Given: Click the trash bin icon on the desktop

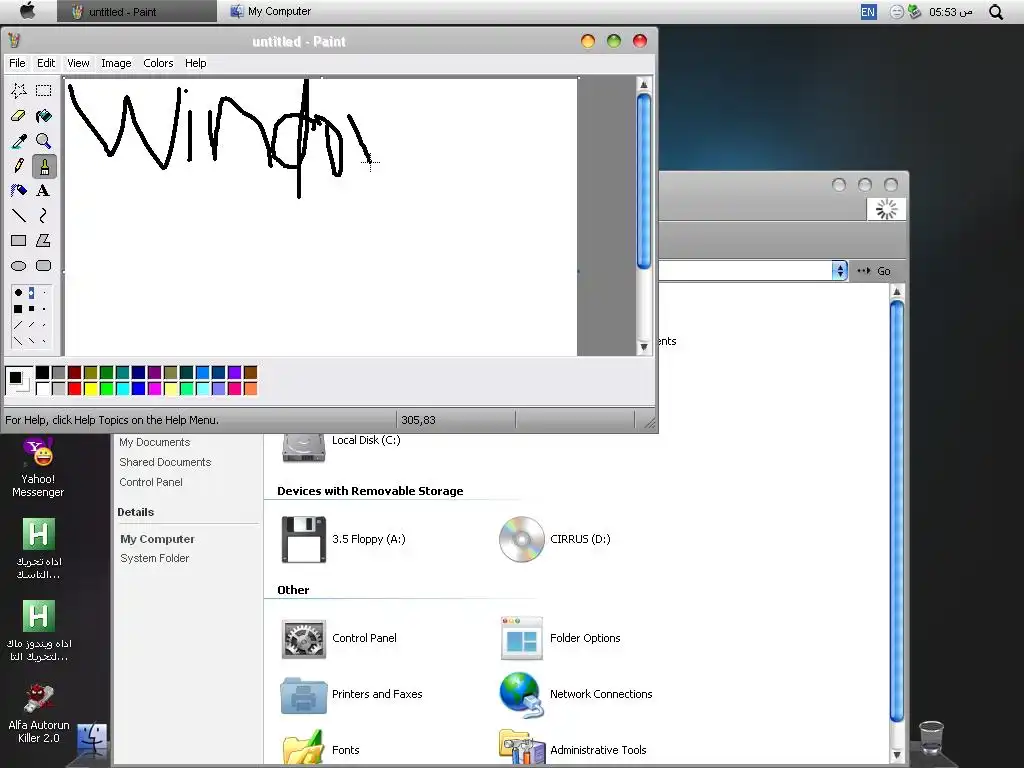Looking at the screenshot, I should pyautogui.click(x=931, y=737).
